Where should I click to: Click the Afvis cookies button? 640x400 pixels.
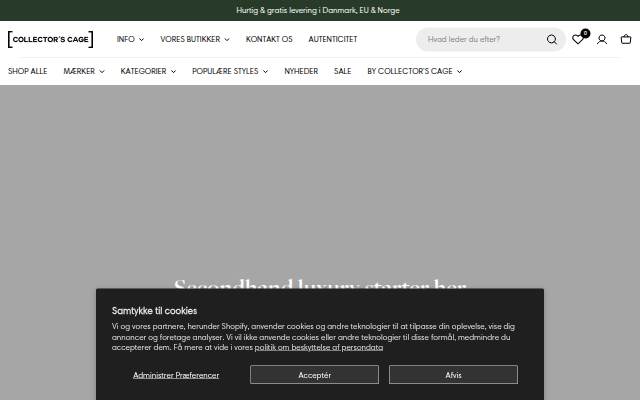pyautogui.click(x=453, y=375)
